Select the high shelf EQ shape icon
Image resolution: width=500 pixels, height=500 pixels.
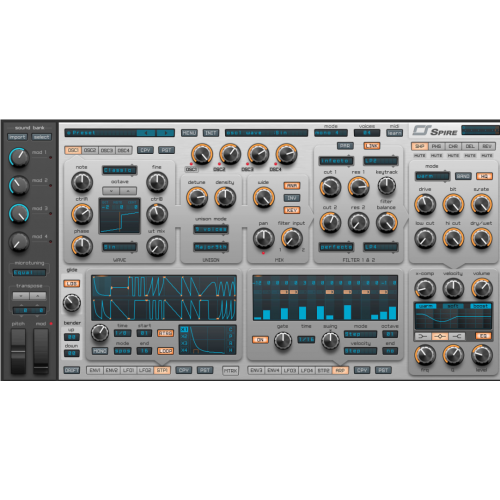pyautogui.click(x=457, y=336)
